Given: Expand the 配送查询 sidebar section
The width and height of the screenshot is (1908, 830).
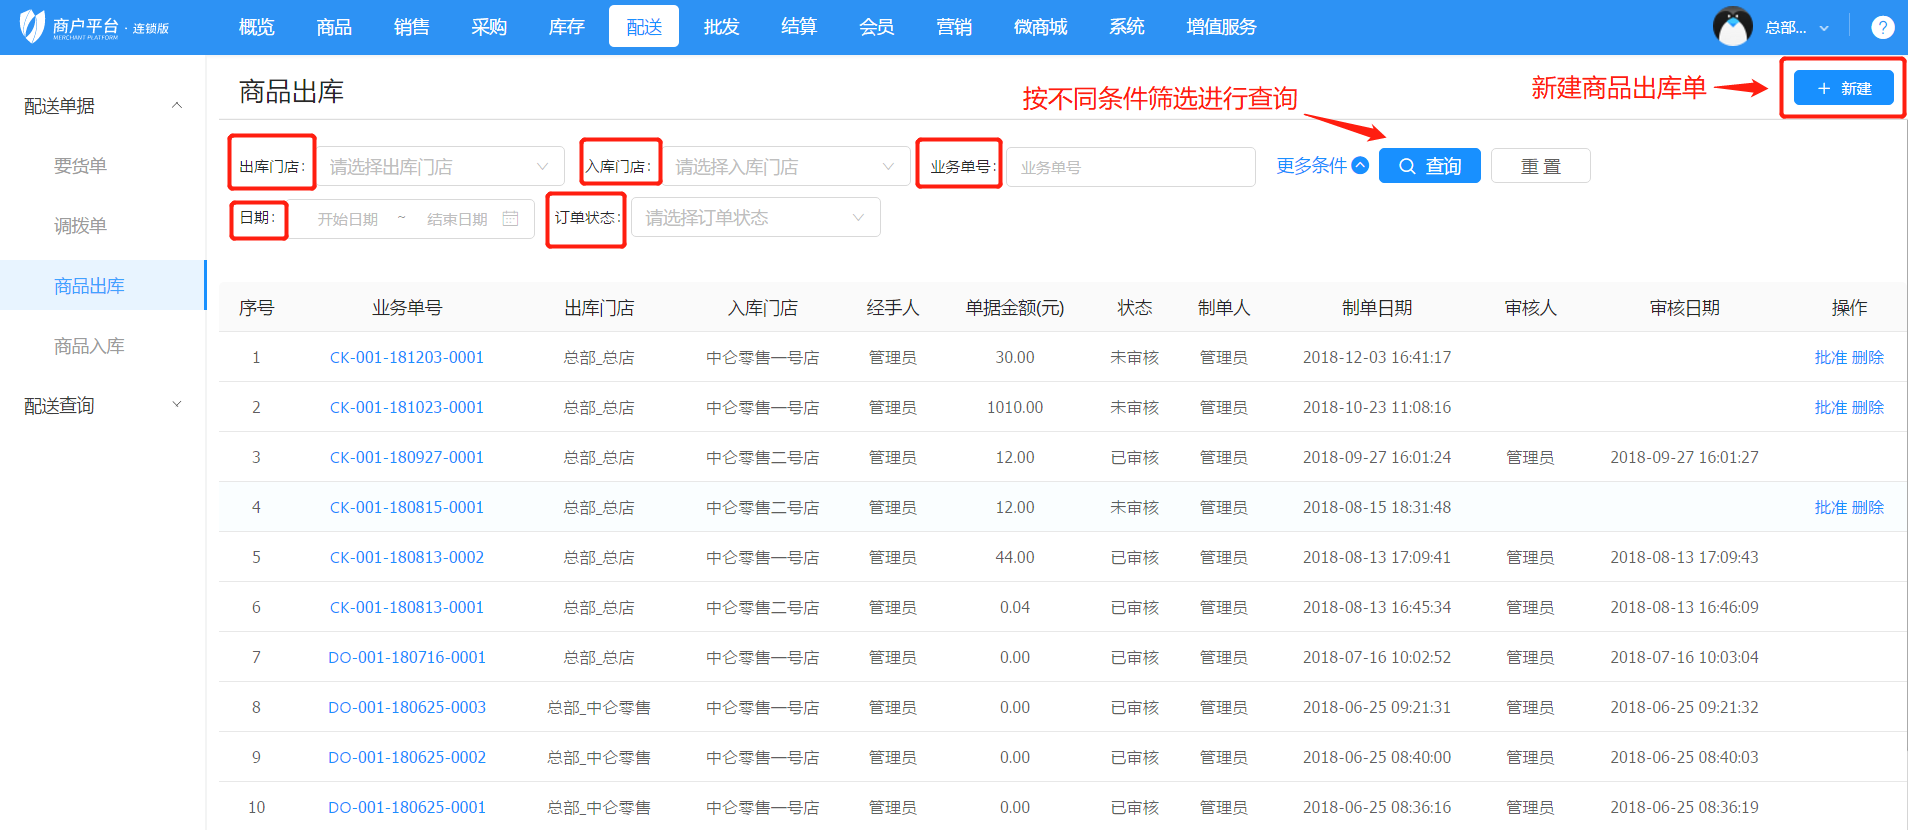Looking at the screenshot, I should click(177, 405).
